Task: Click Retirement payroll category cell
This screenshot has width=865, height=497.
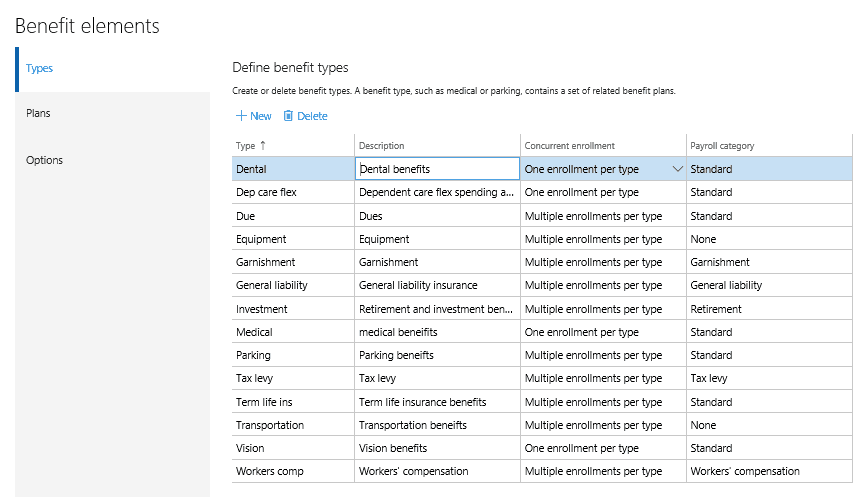Action: click(x=770, y=309)
